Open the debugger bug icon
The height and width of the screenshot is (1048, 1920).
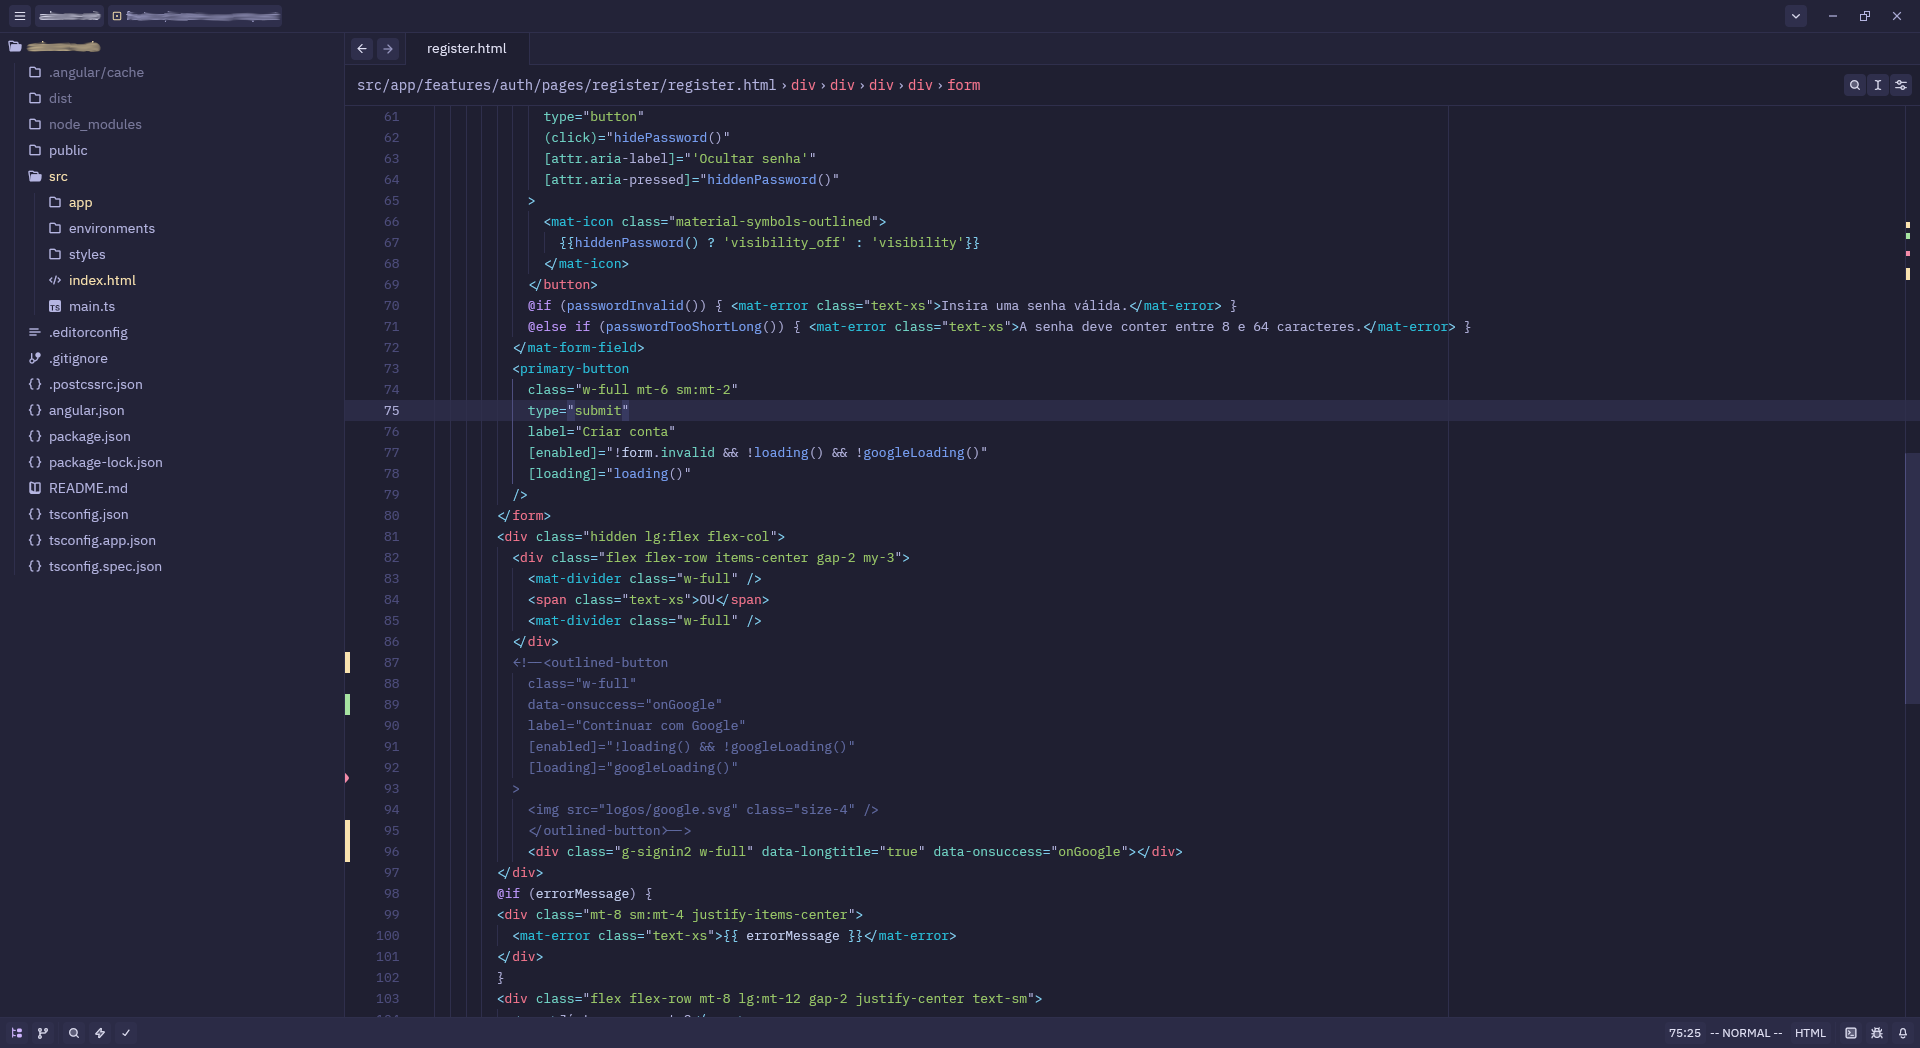[1877, 1033]
